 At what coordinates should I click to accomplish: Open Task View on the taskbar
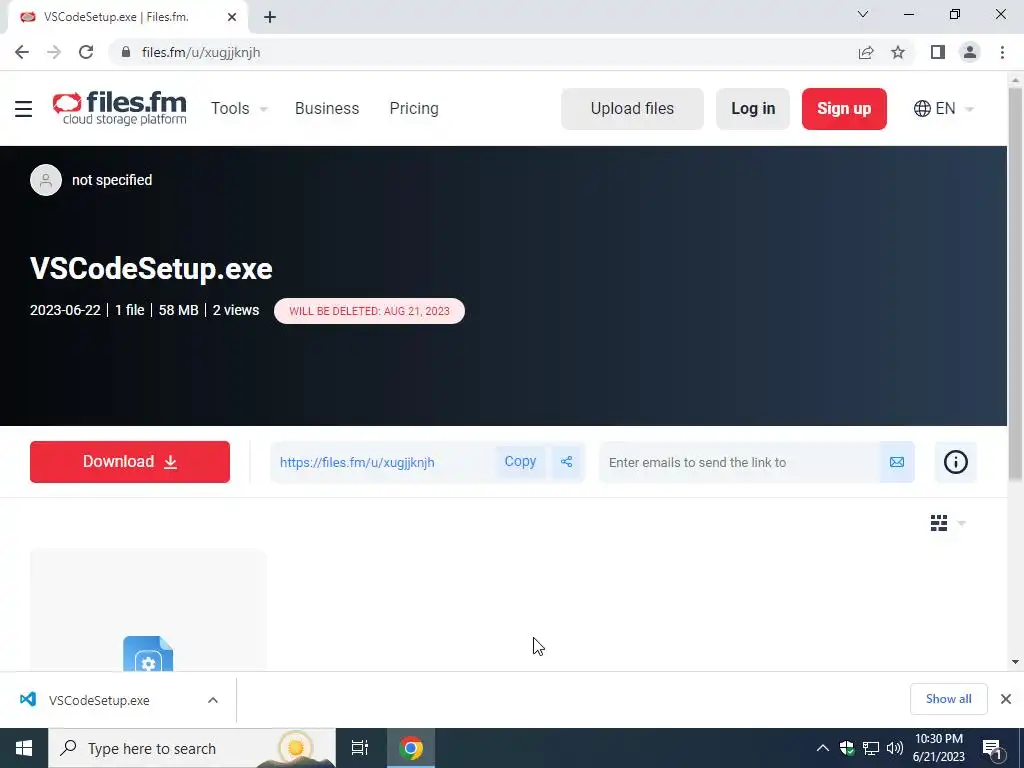(359, 748)
